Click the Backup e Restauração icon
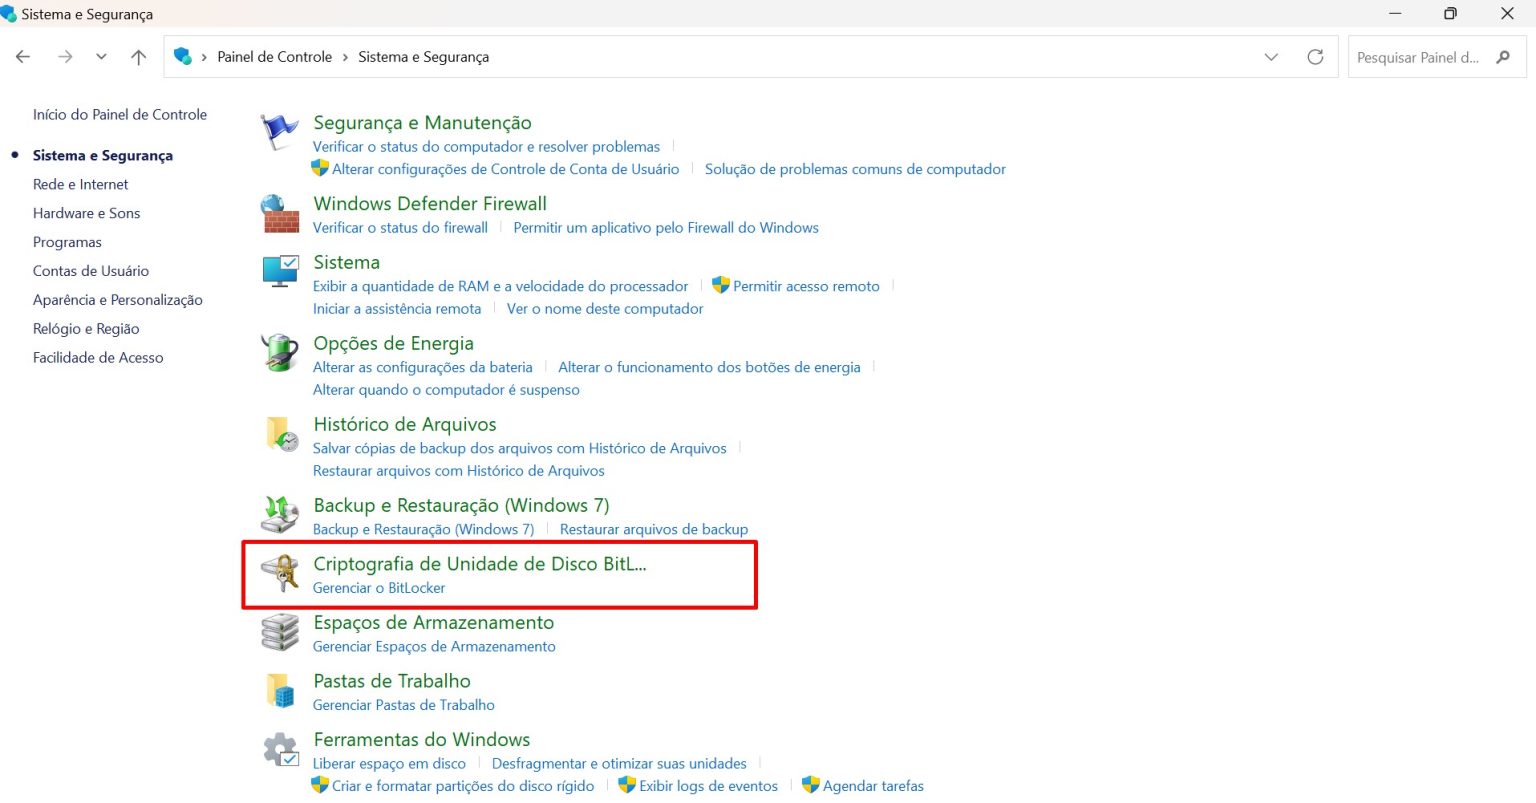Viewport: 1536px width, 803px height. tap(280, 515)
